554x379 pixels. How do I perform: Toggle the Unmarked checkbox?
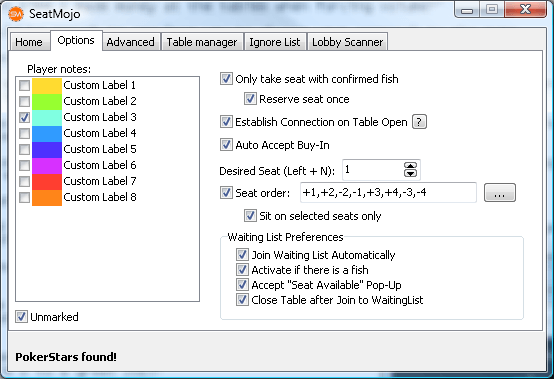[21, 316]
